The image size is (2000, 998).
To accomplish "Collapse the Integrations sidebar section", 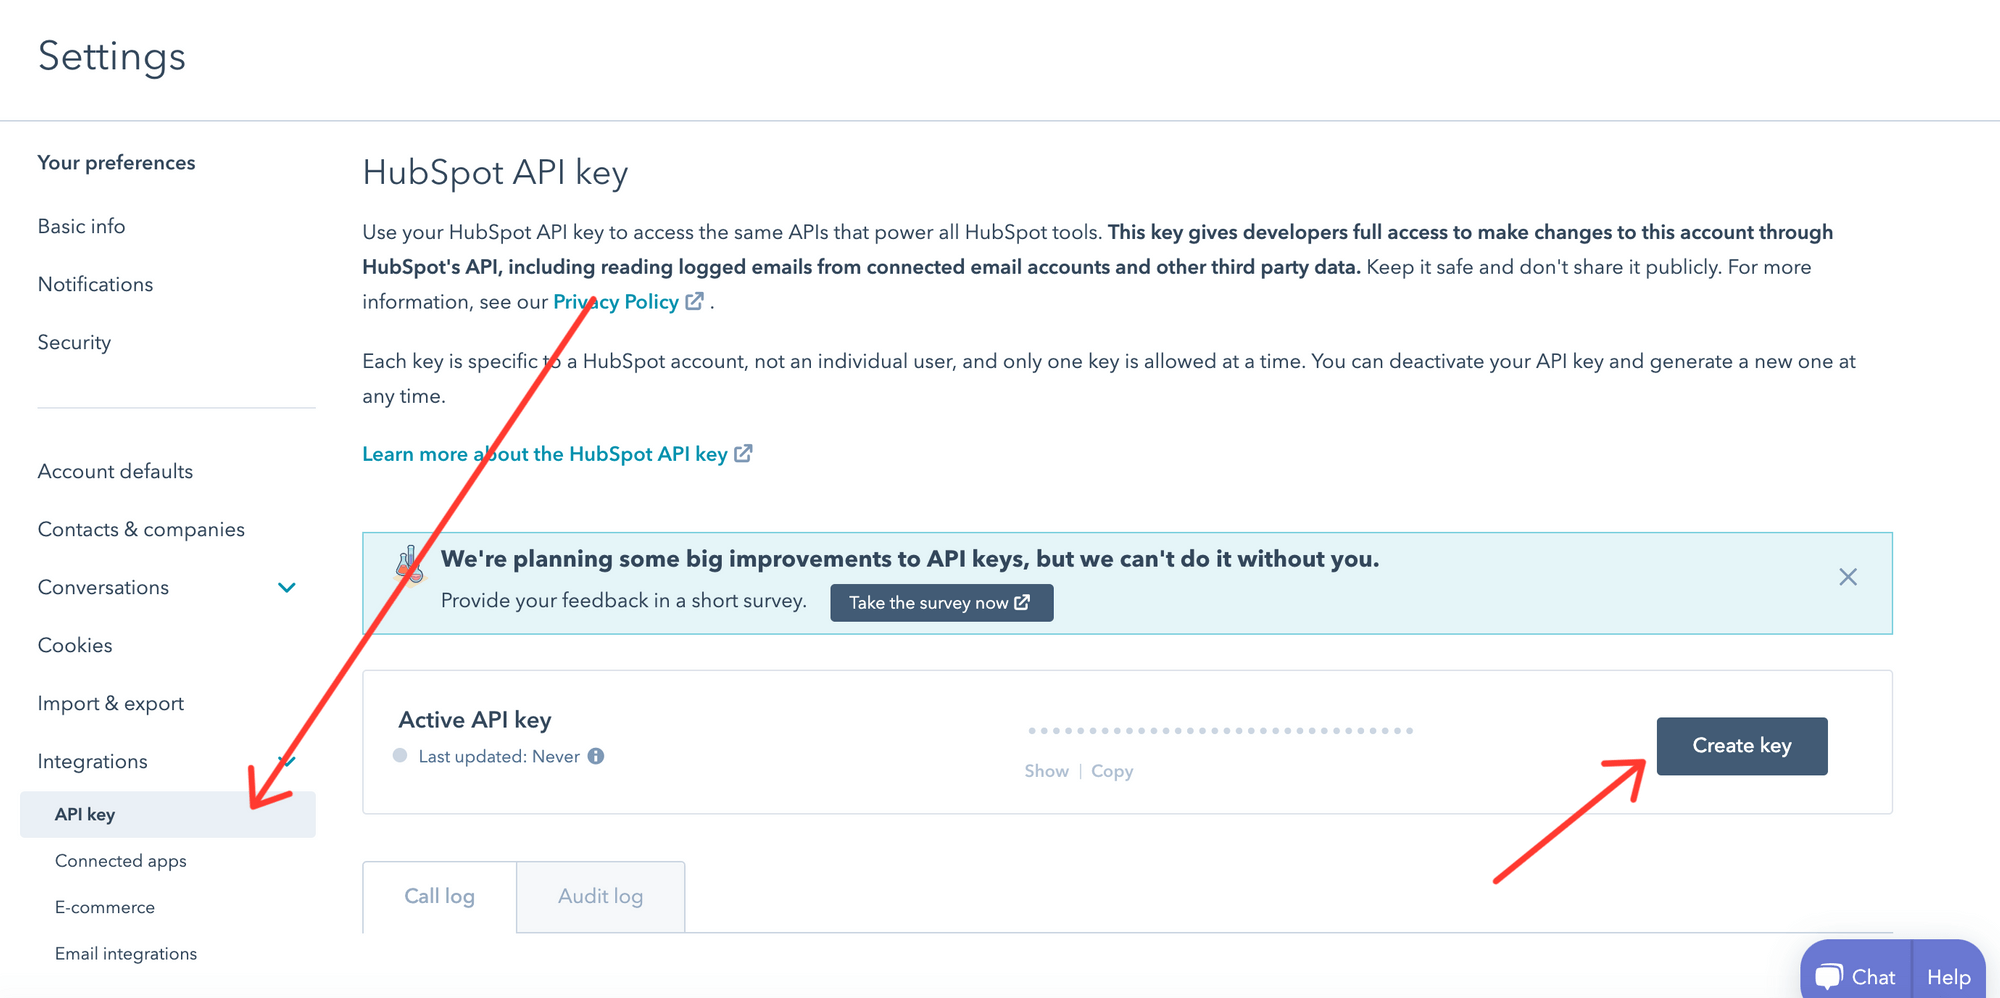I will [x=287, y=761].
